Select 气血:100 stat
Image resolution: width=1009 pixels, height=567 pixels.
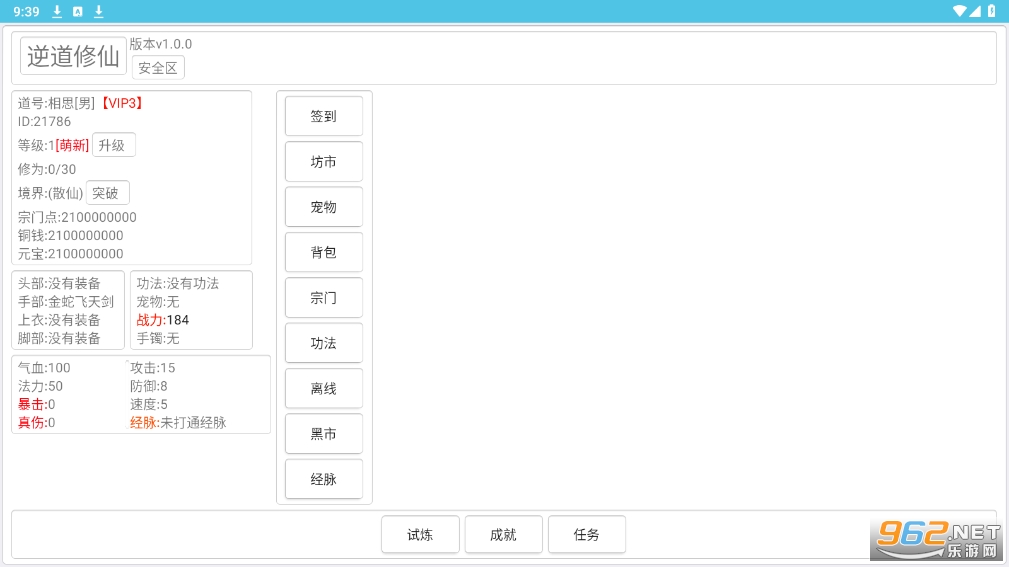tap(44, 367)
